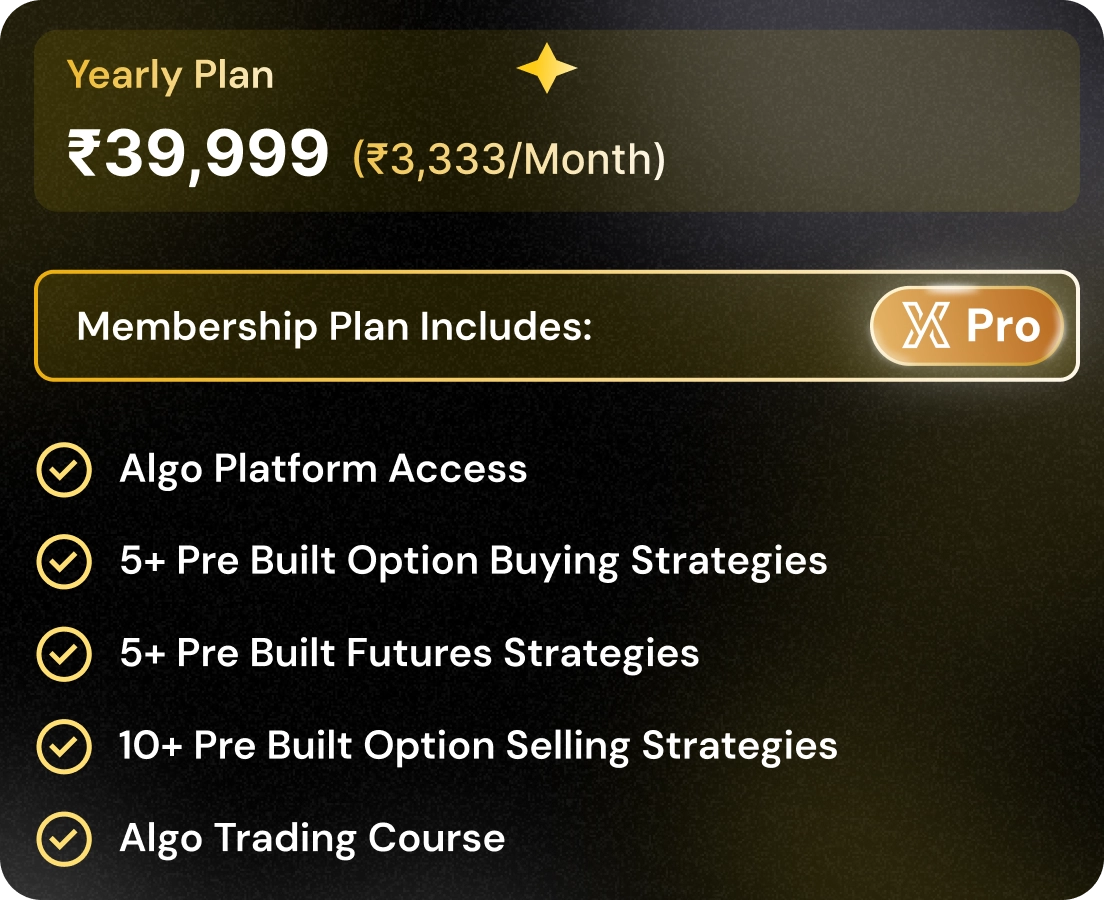Click the rupee symbol before 39,999

(x=82, y=156)
